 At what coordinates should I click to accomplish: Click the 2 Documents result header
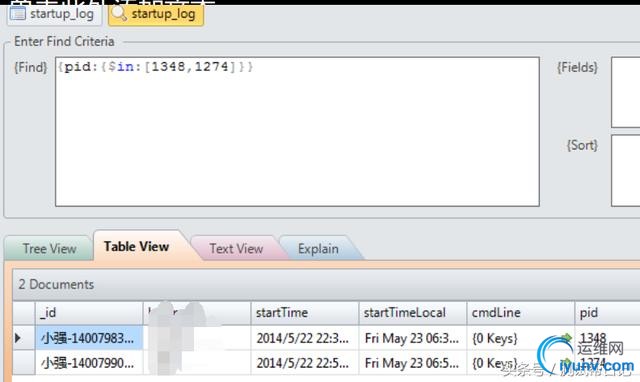[326, 284]
